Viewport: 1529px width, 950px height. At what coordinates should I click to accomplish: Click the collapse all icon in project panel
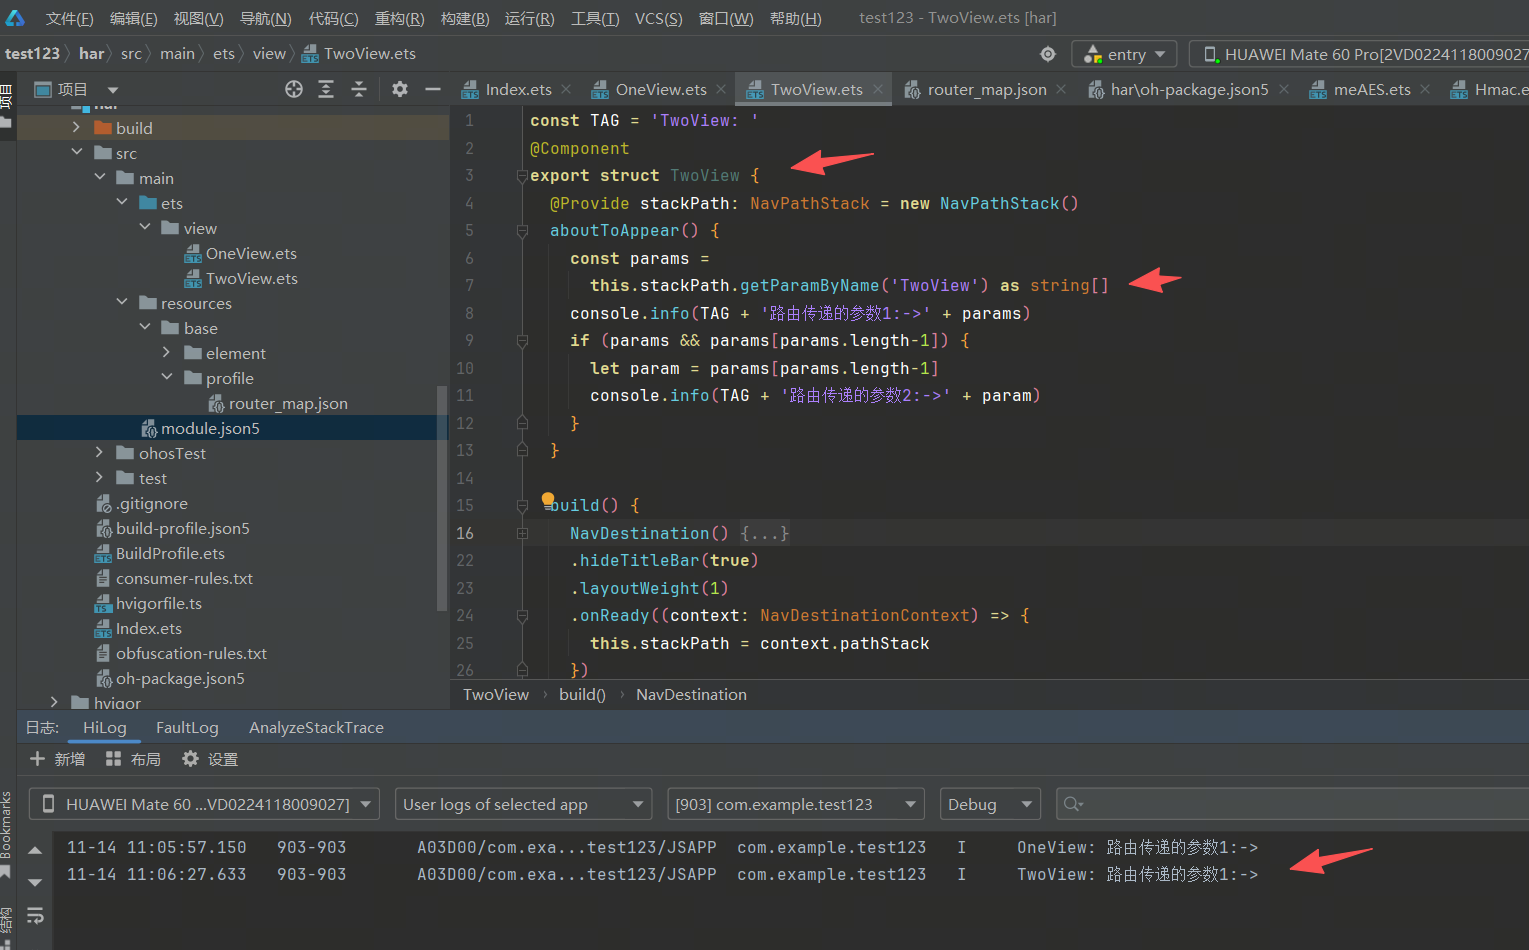coord(359,89)
